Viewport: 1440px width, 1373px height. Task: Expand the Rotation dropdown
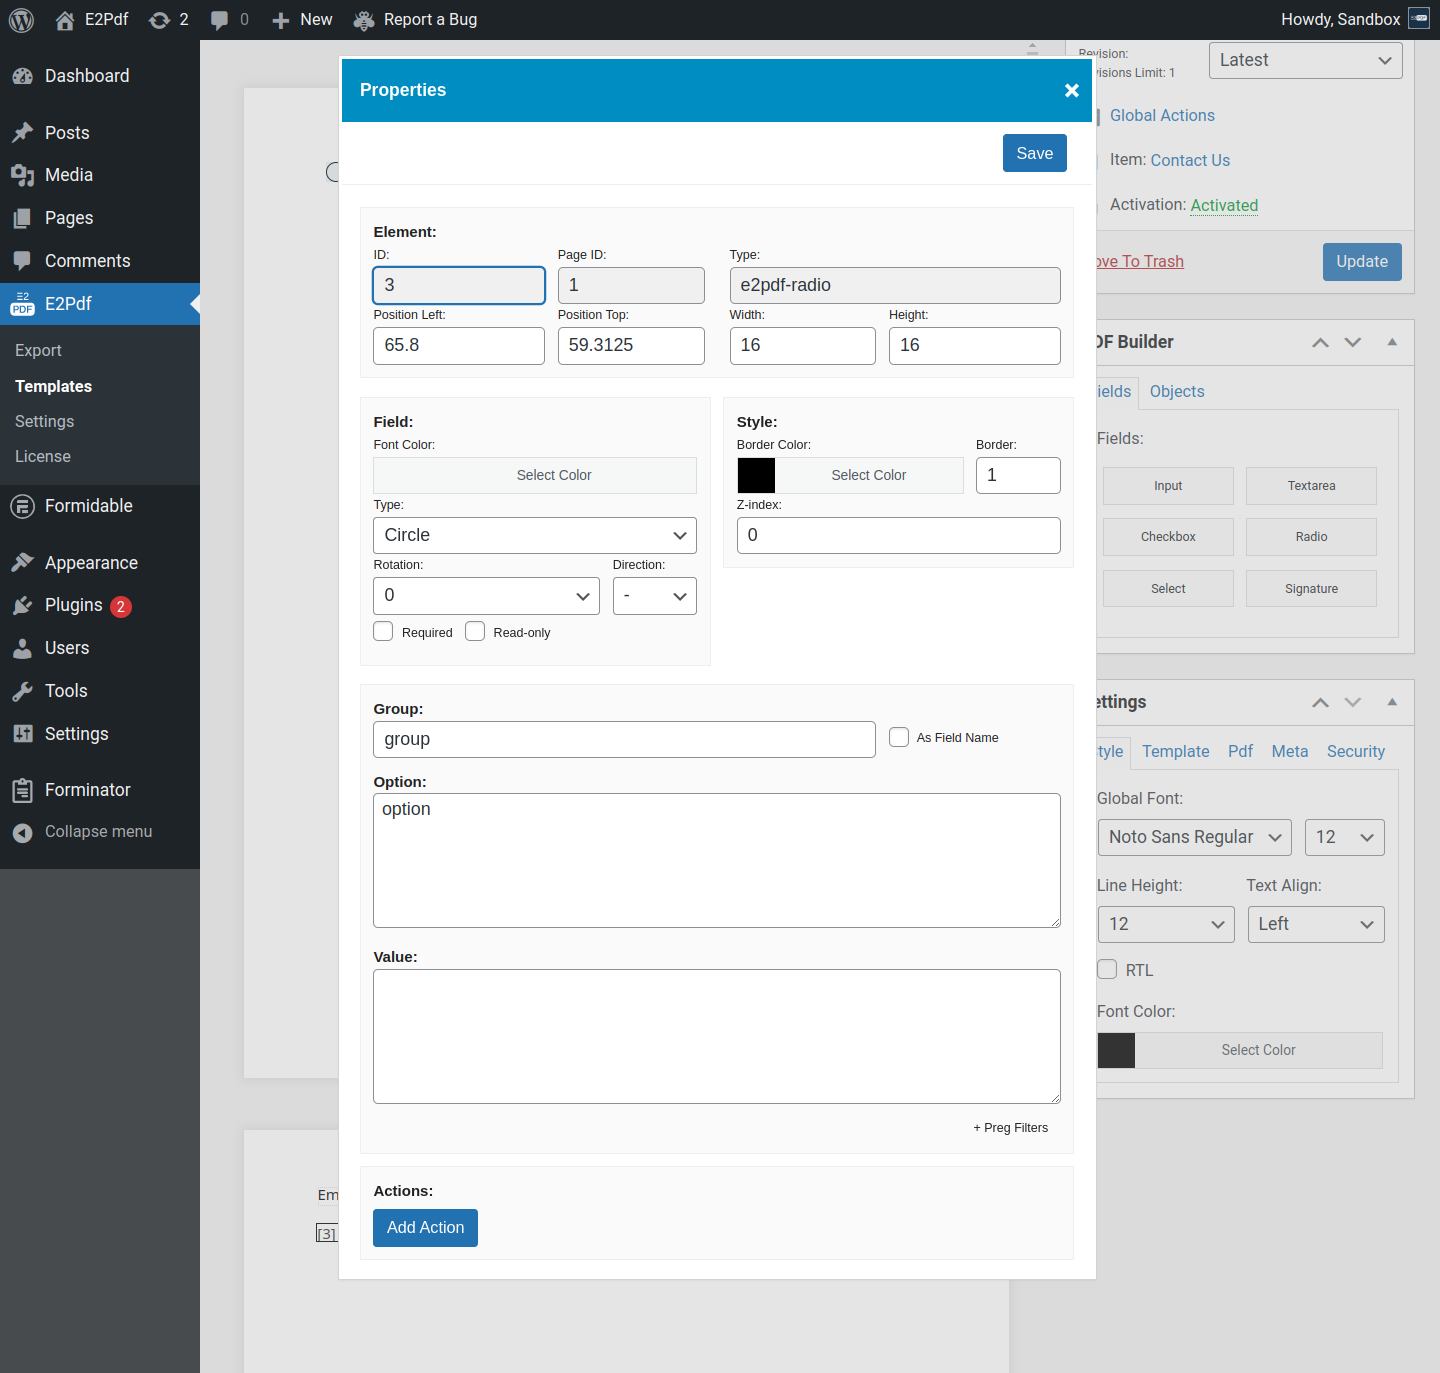(486, 595)
